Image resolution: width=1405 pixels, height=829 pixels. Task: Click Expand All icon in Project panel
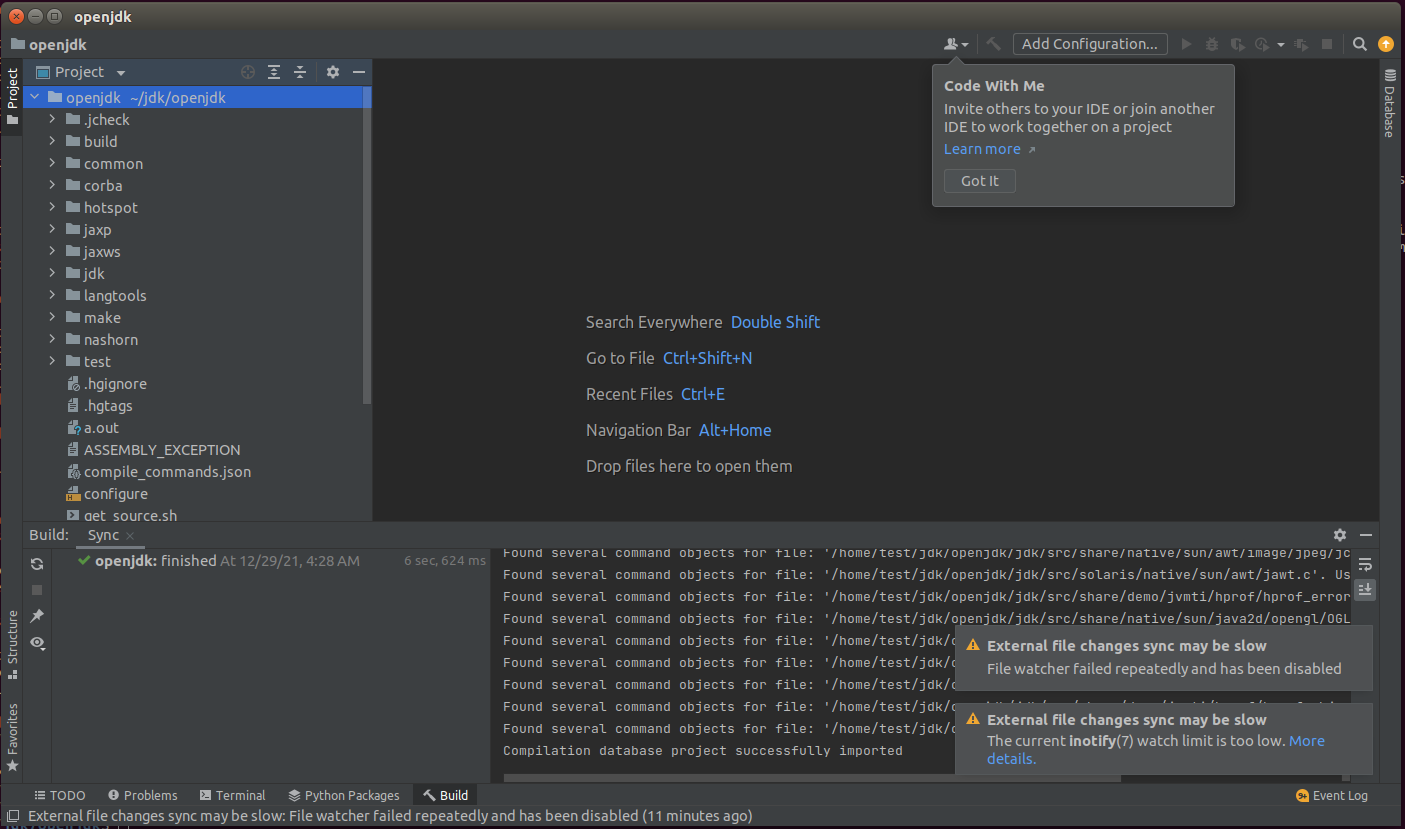tap(274, 72)
